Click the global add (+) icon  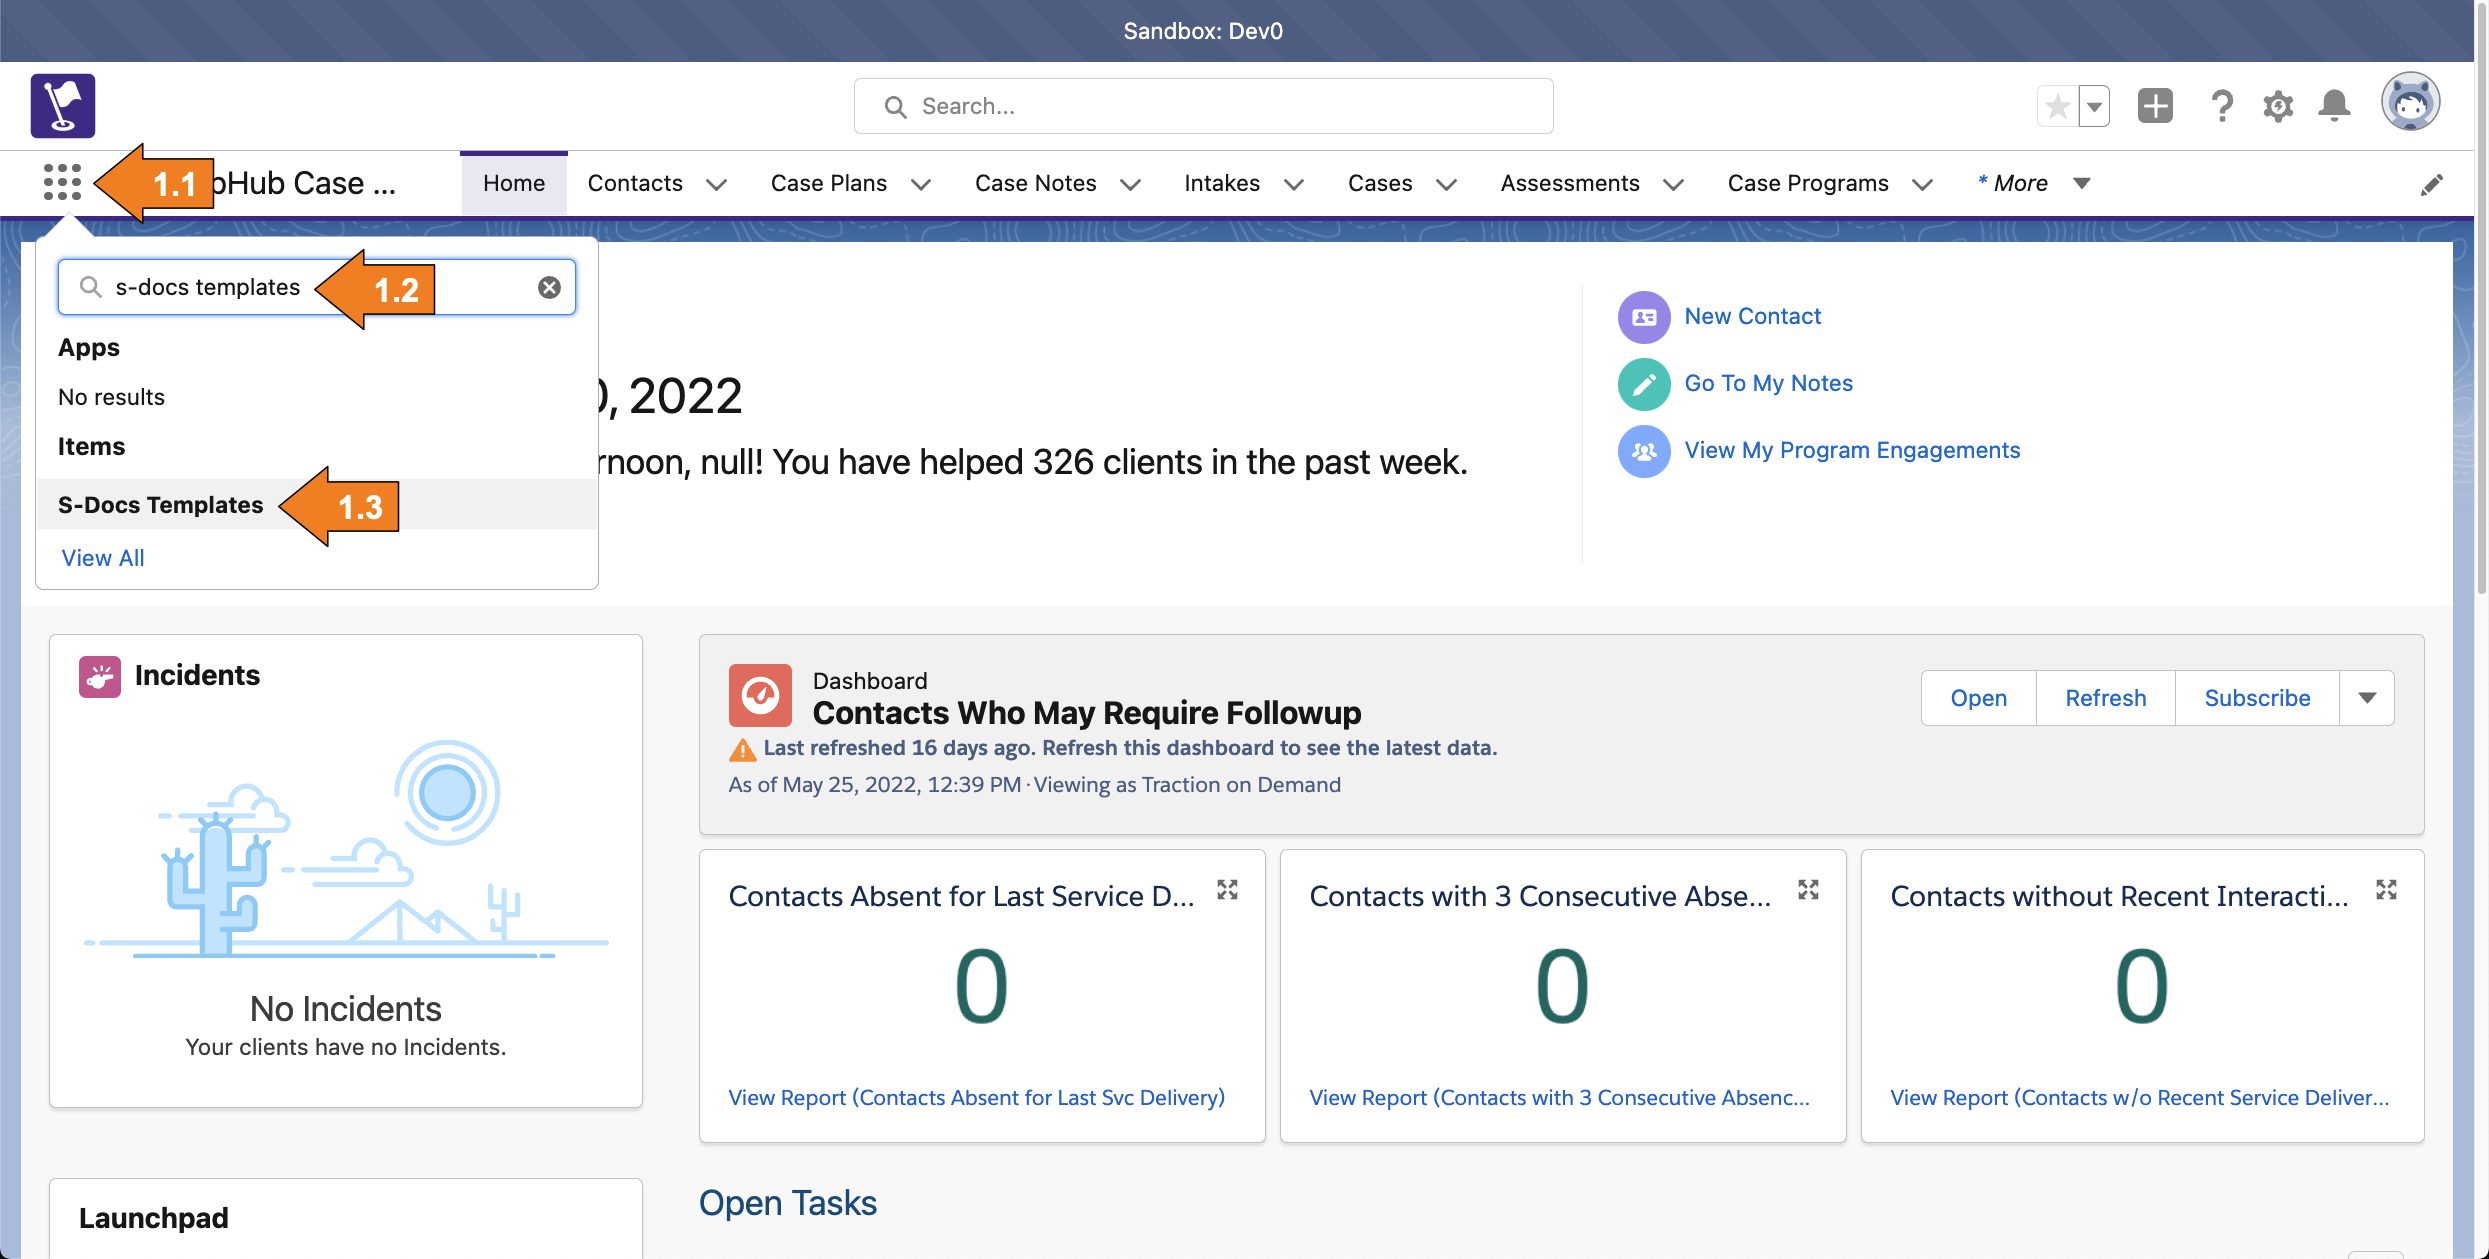[2155, 105]
